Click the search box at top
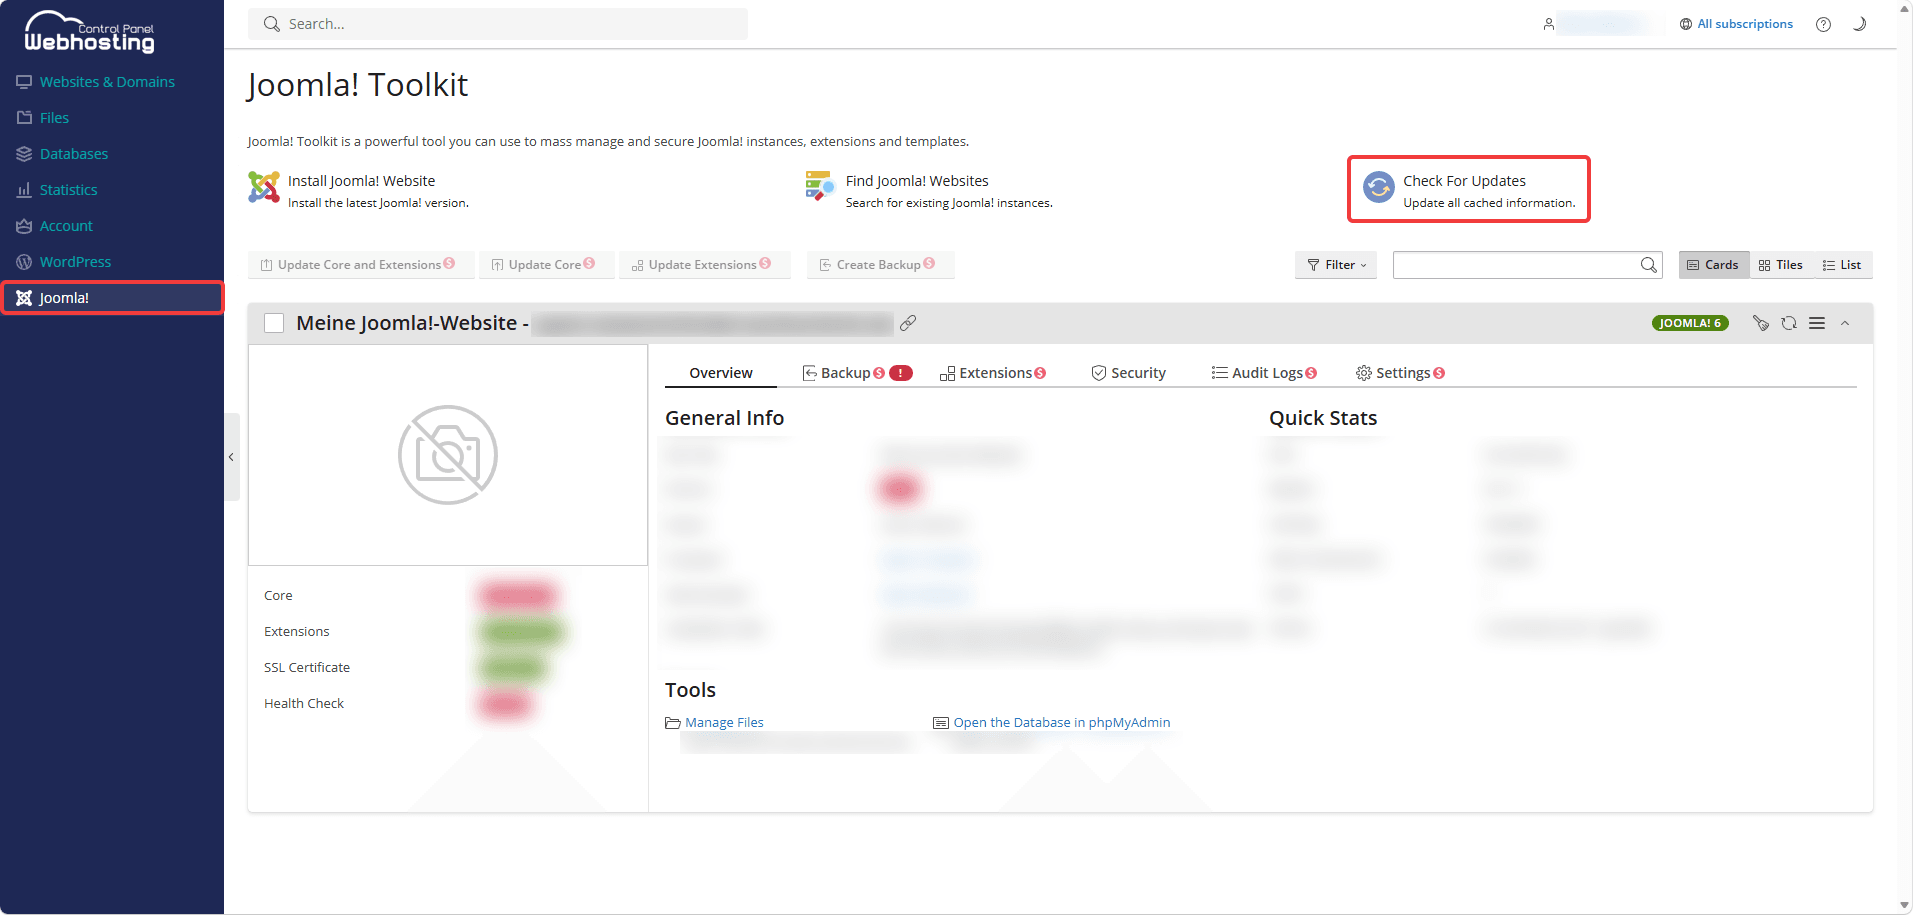Image resolution: width=1913 pixels, height=915 pixels. click(x=498, y=24)
